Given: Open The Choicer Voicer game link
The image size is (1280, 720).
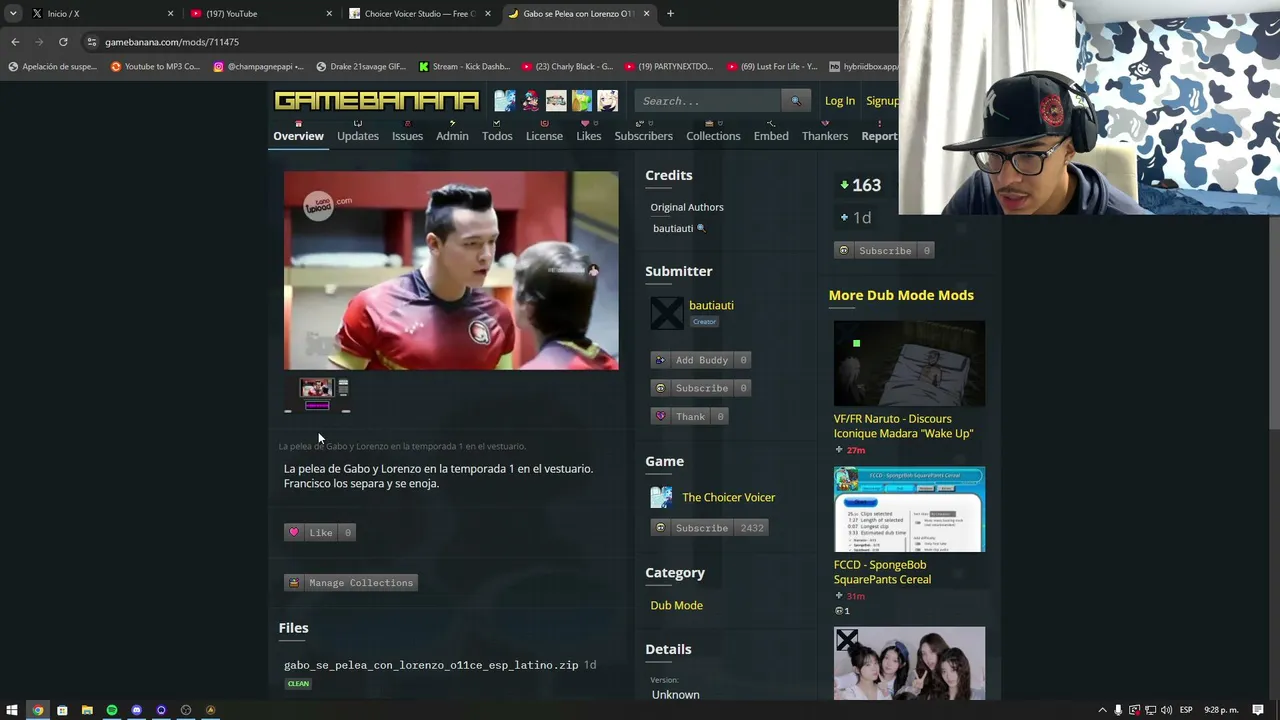Looking at the screenshot, I should 728,497.
